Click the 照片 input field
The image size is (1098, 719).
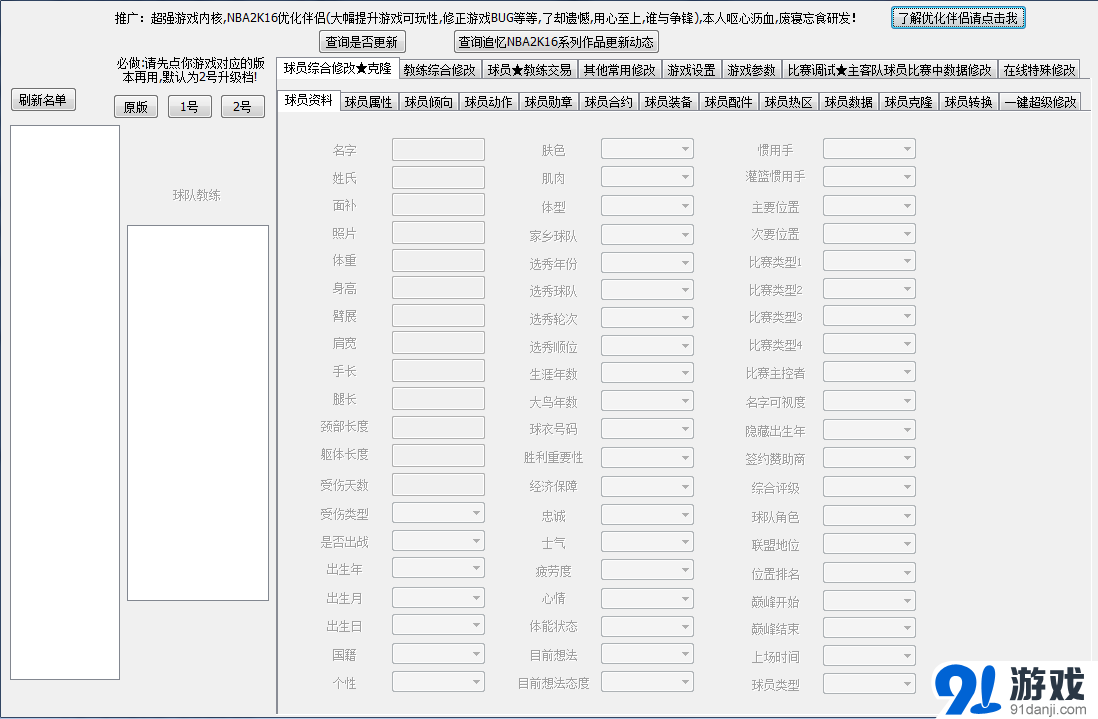[438, 232]
